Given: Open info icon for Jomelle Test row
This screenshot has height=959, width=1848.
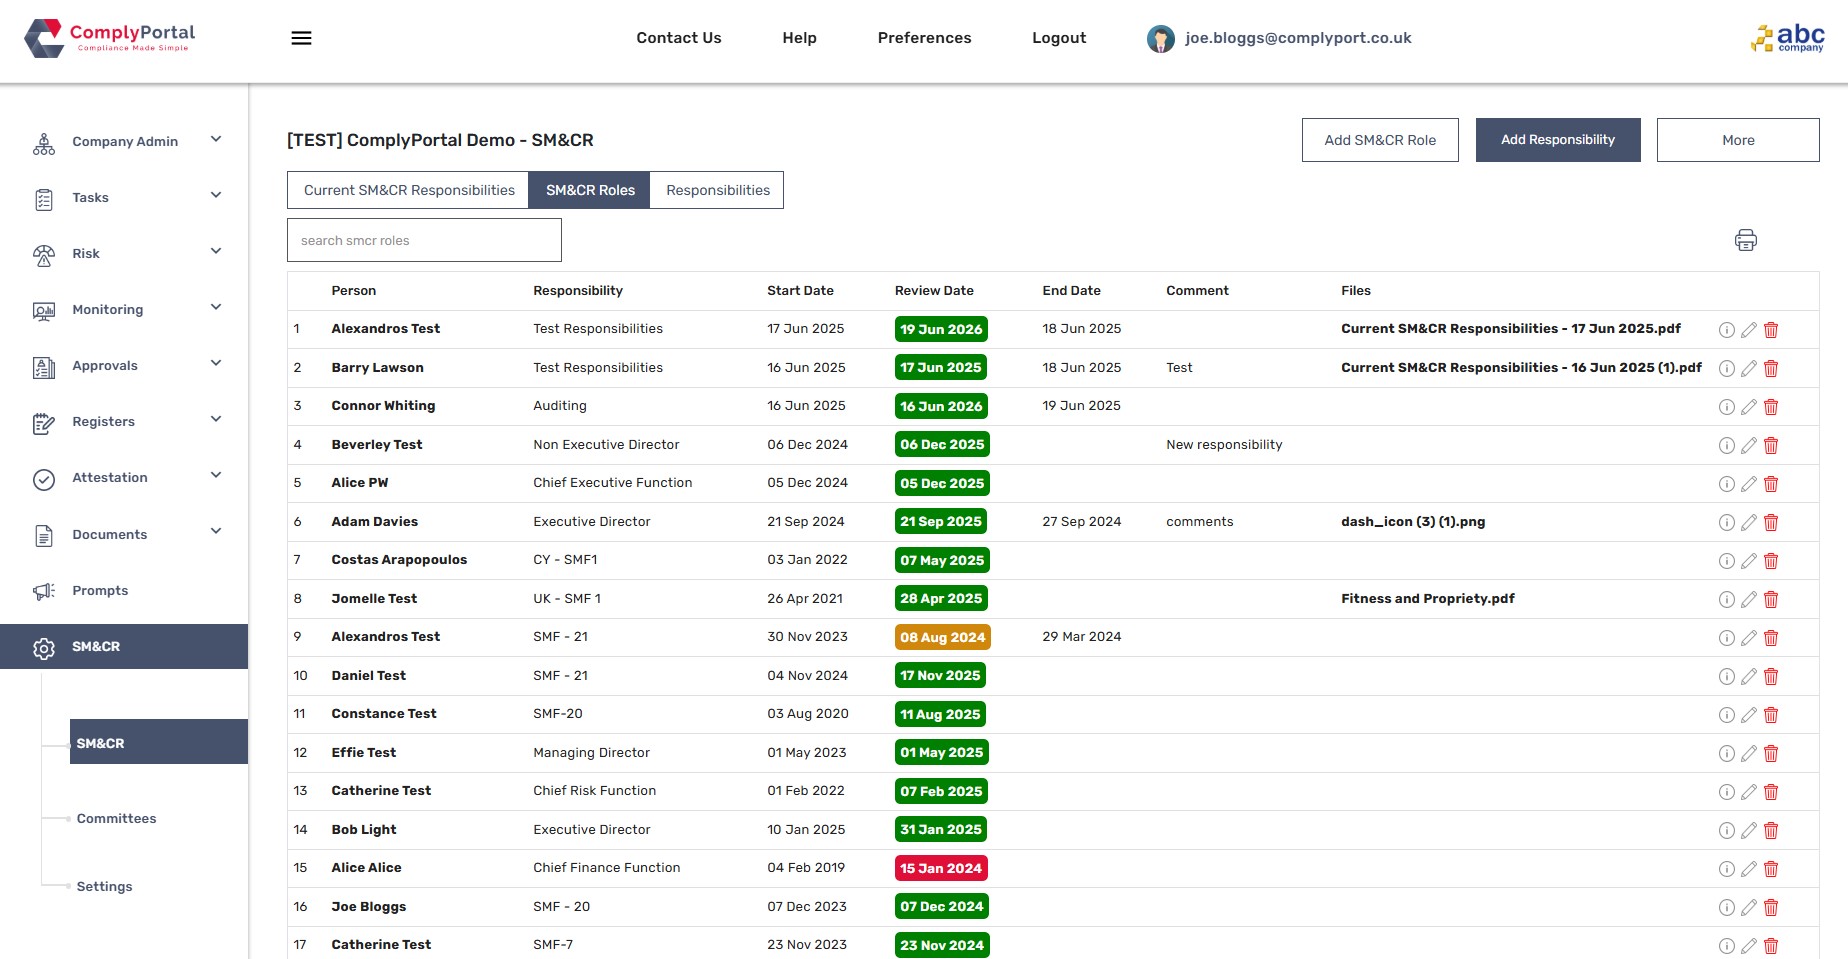Looking at the screenshot, I should tap(1726, 599).
